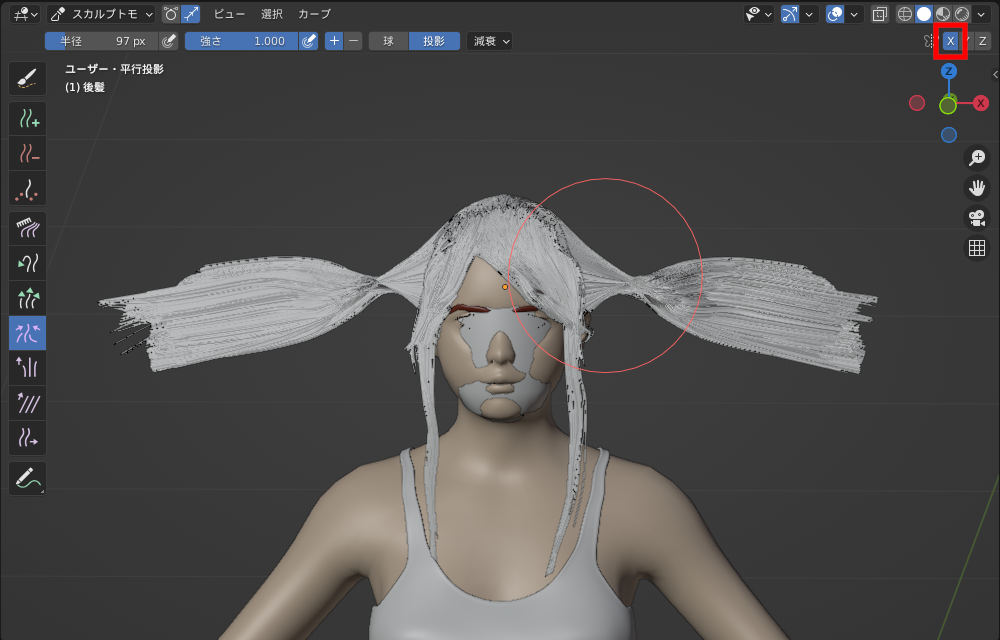Activate the Snake Hook tool
The height and width of the screenshot is (640, 1000).
coord(27,264)
